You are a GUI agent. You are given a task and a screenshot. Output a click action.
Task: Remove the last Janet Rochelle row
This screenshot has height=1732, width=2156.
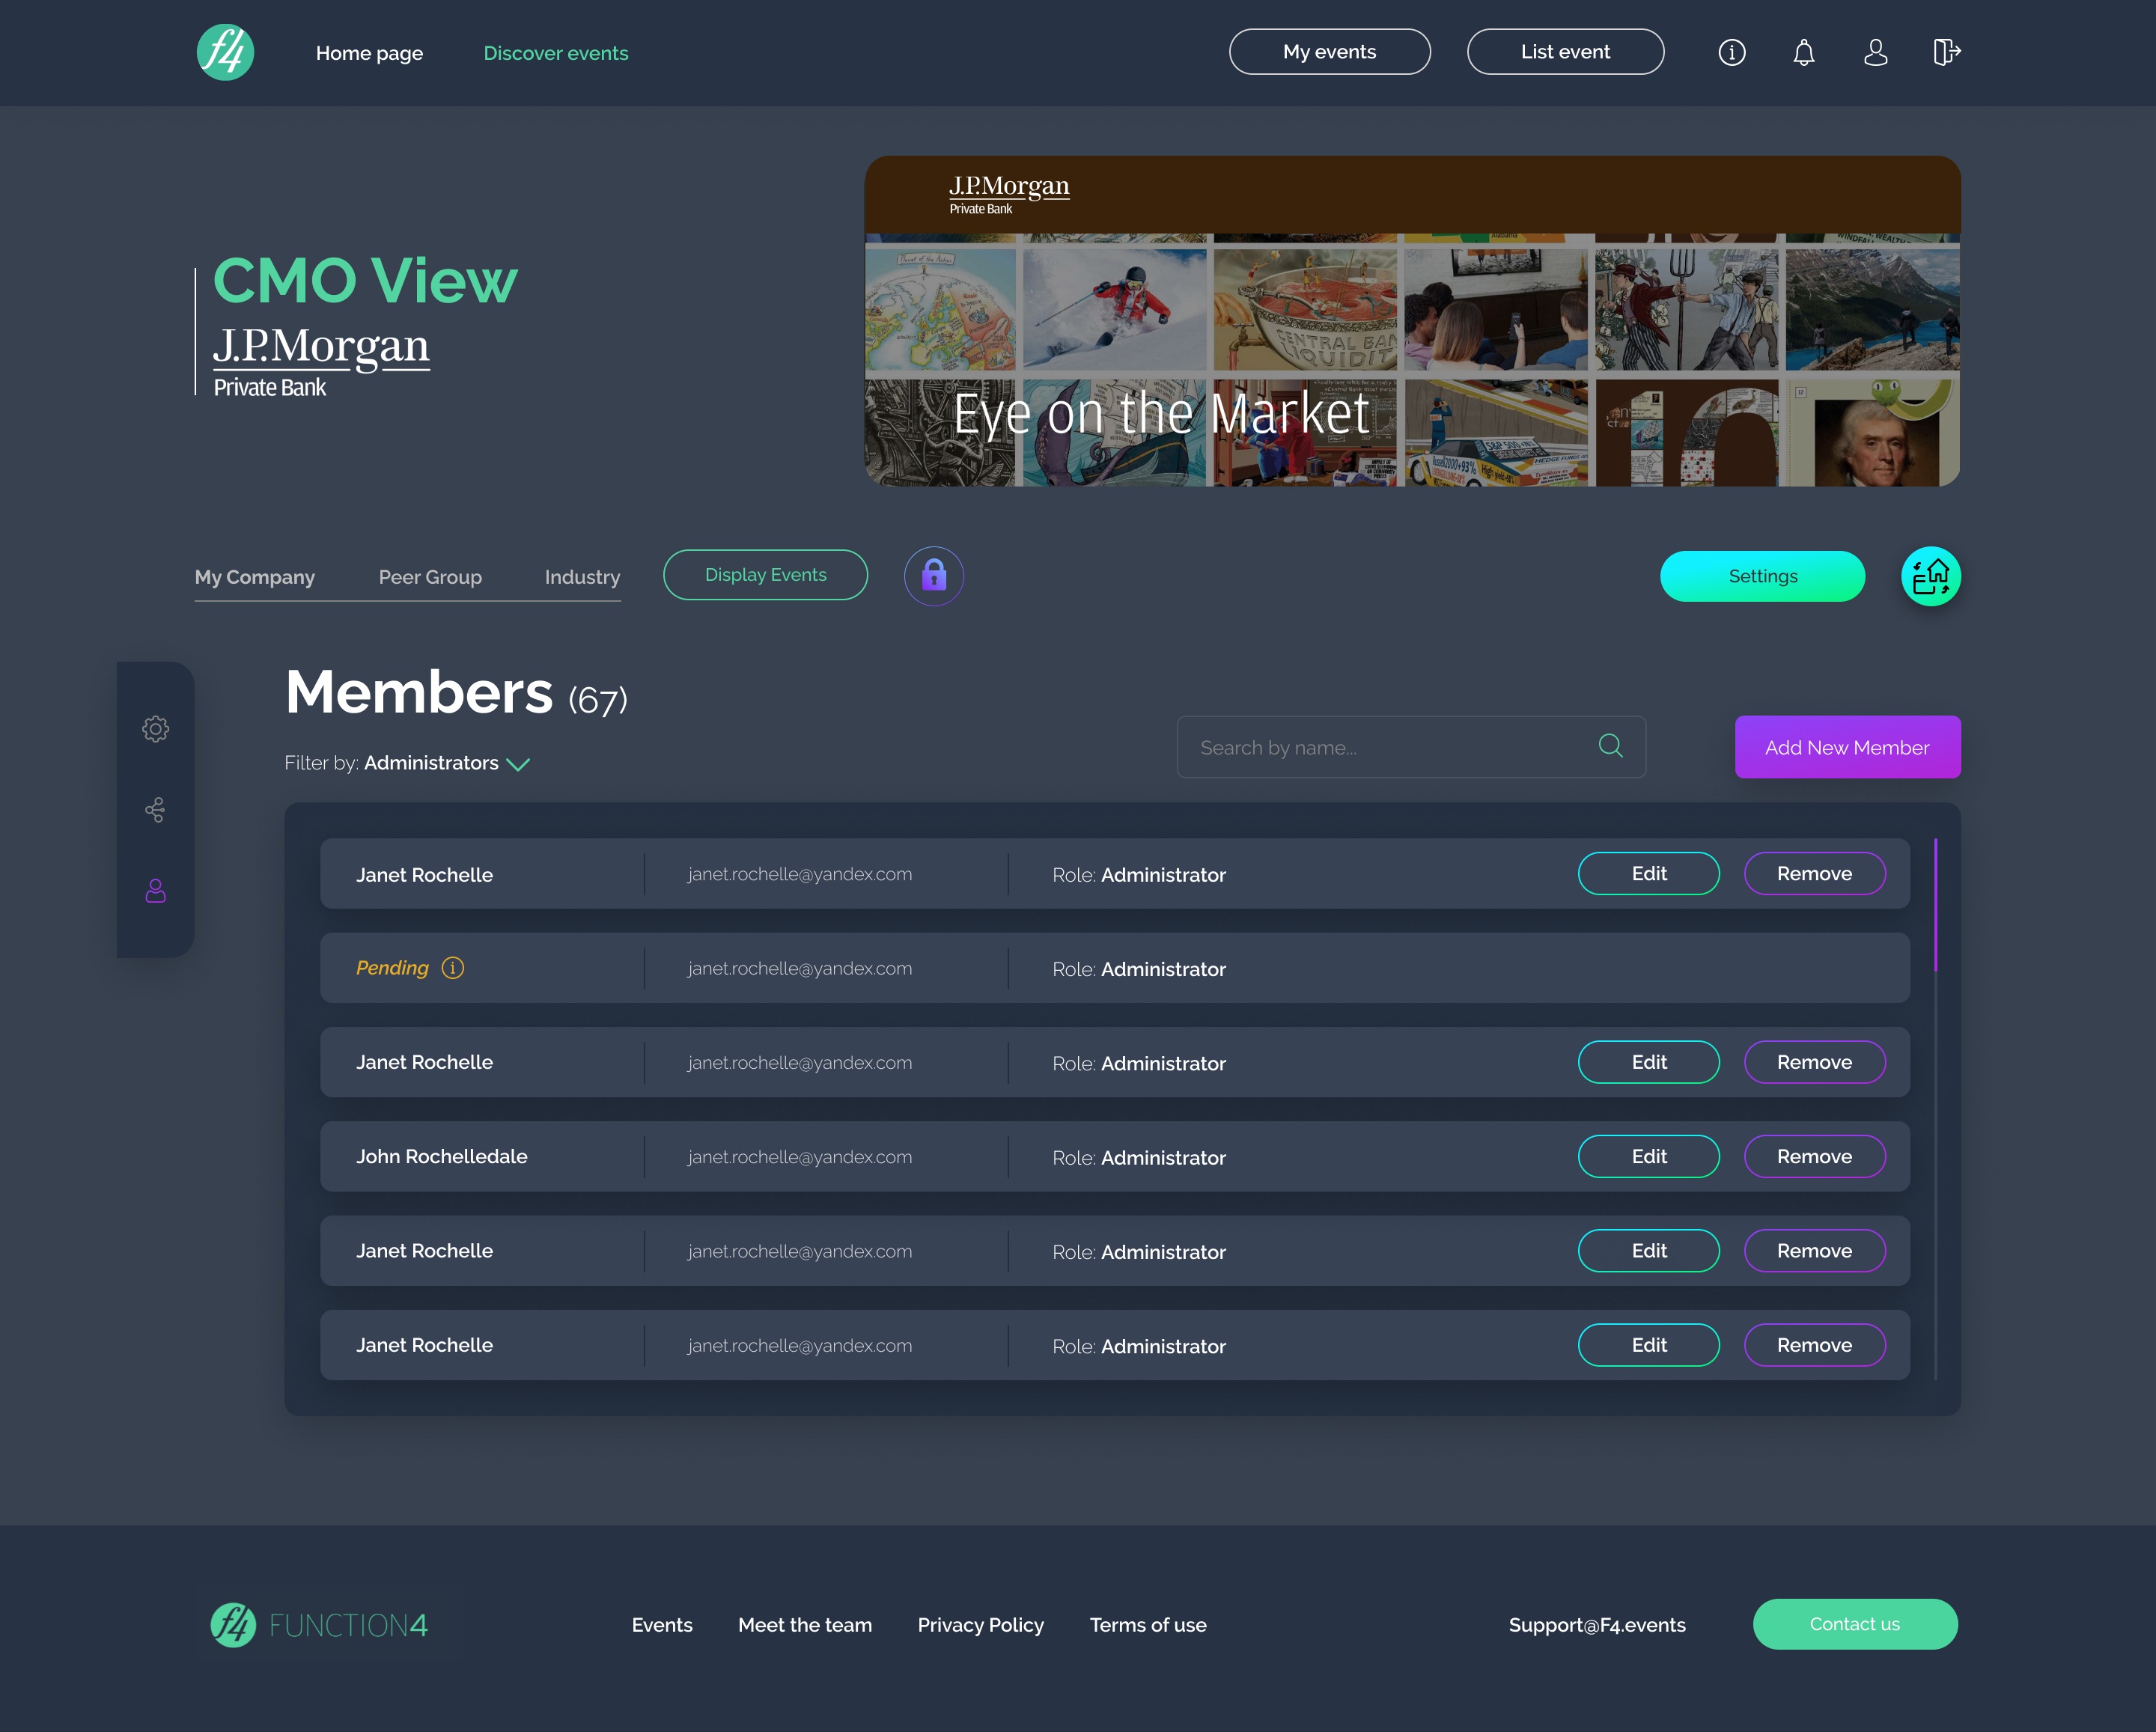[x=1815, y=1345]
